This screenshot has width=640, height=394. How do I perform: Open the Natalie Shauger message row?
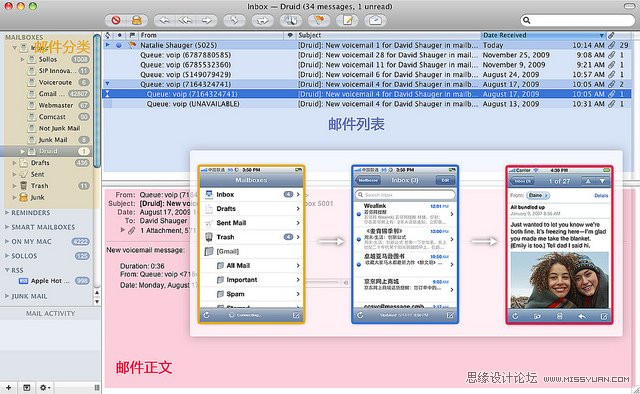pyautogui.click(x=367, y=45)
